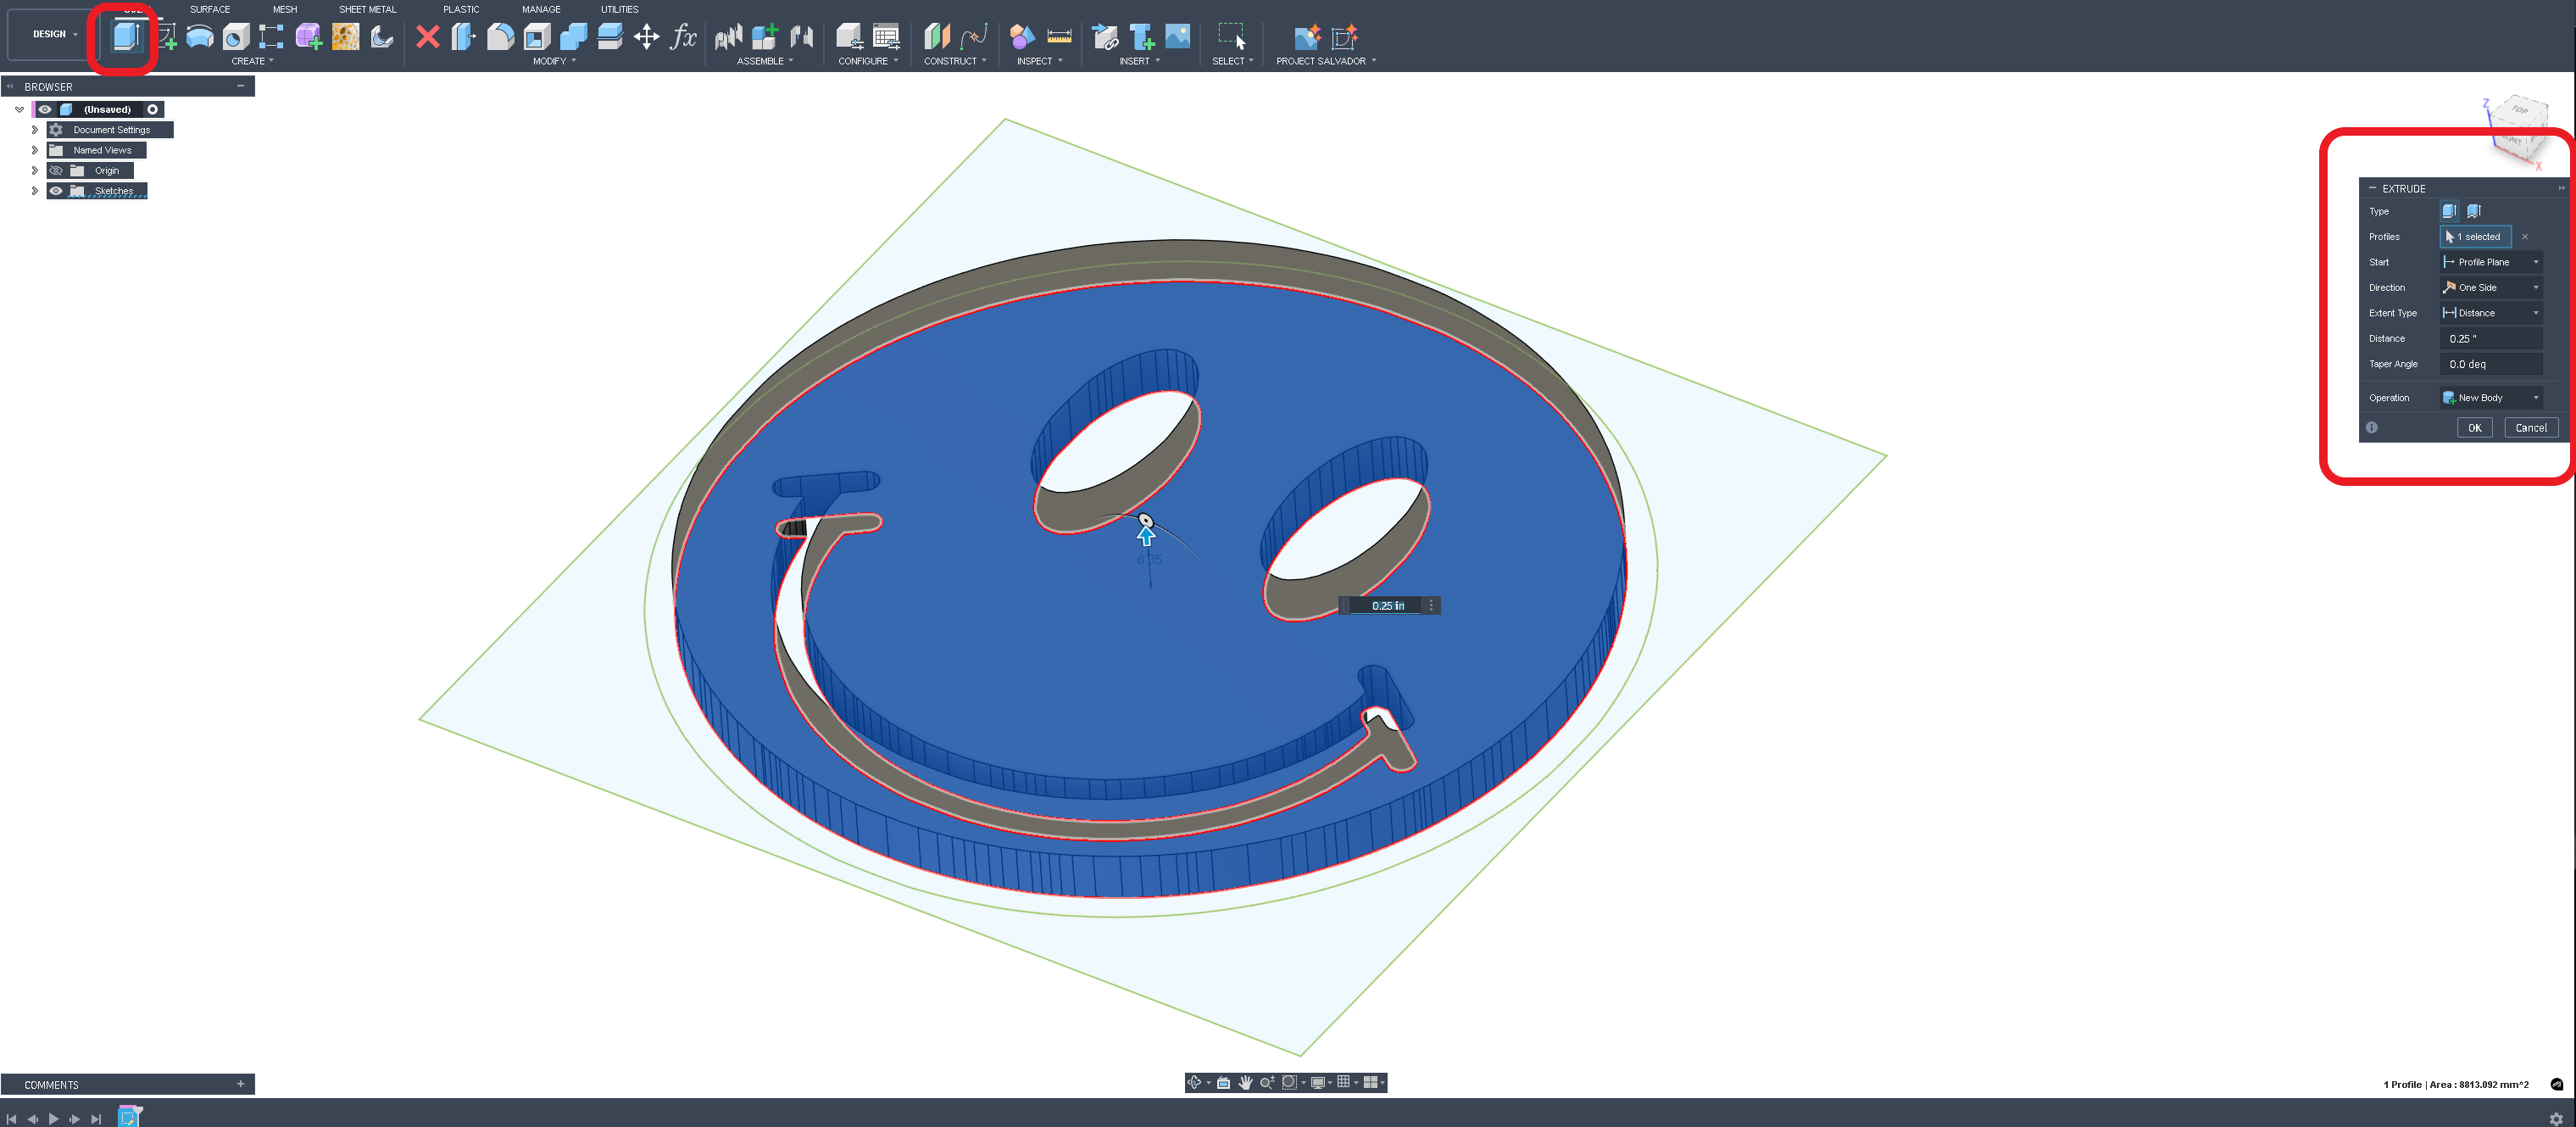
Task: Switch to the Sheet Metal tab
Action: click(367, 9)
